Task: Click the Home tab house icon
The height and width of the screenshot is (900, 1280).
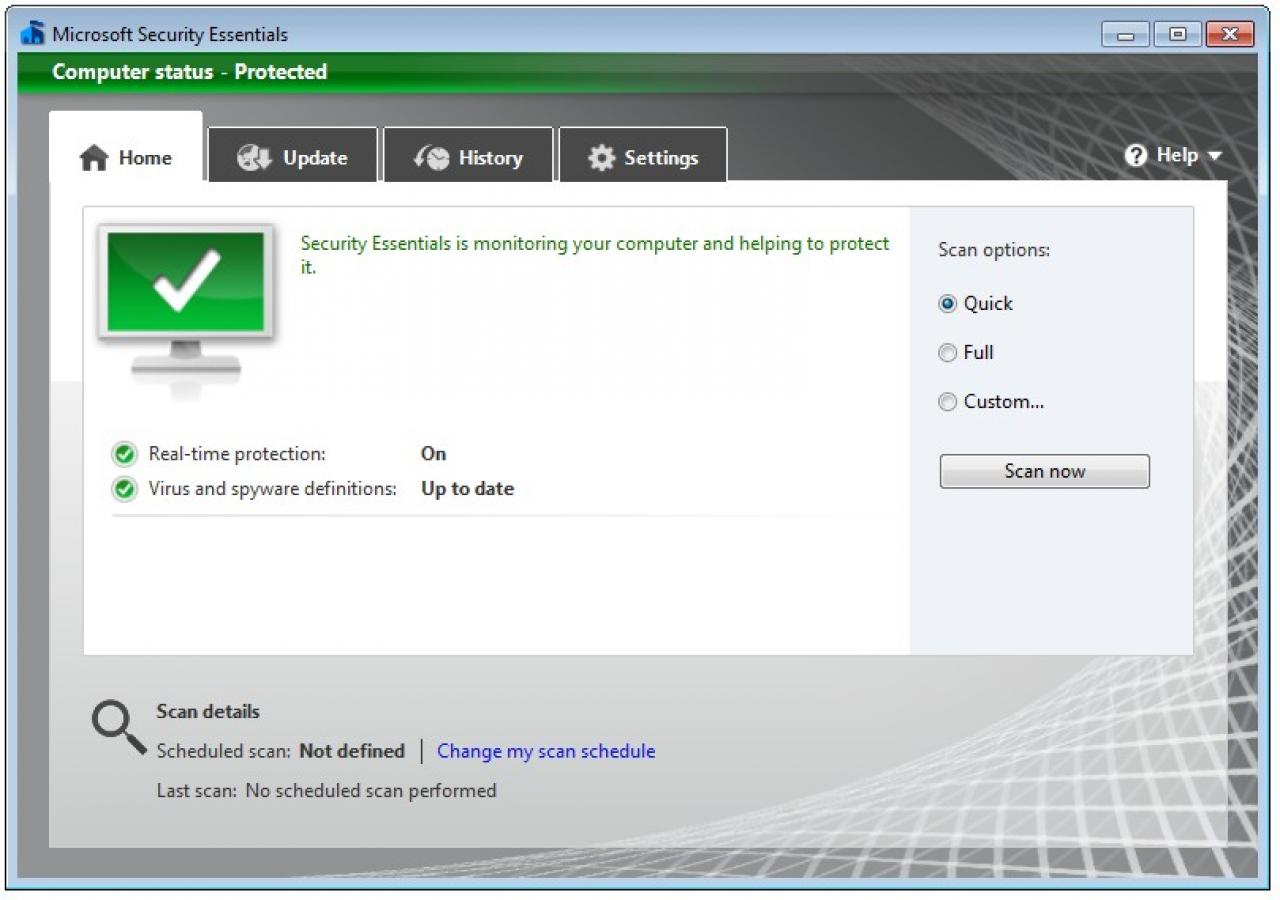Action: click(x=93, y=158)
